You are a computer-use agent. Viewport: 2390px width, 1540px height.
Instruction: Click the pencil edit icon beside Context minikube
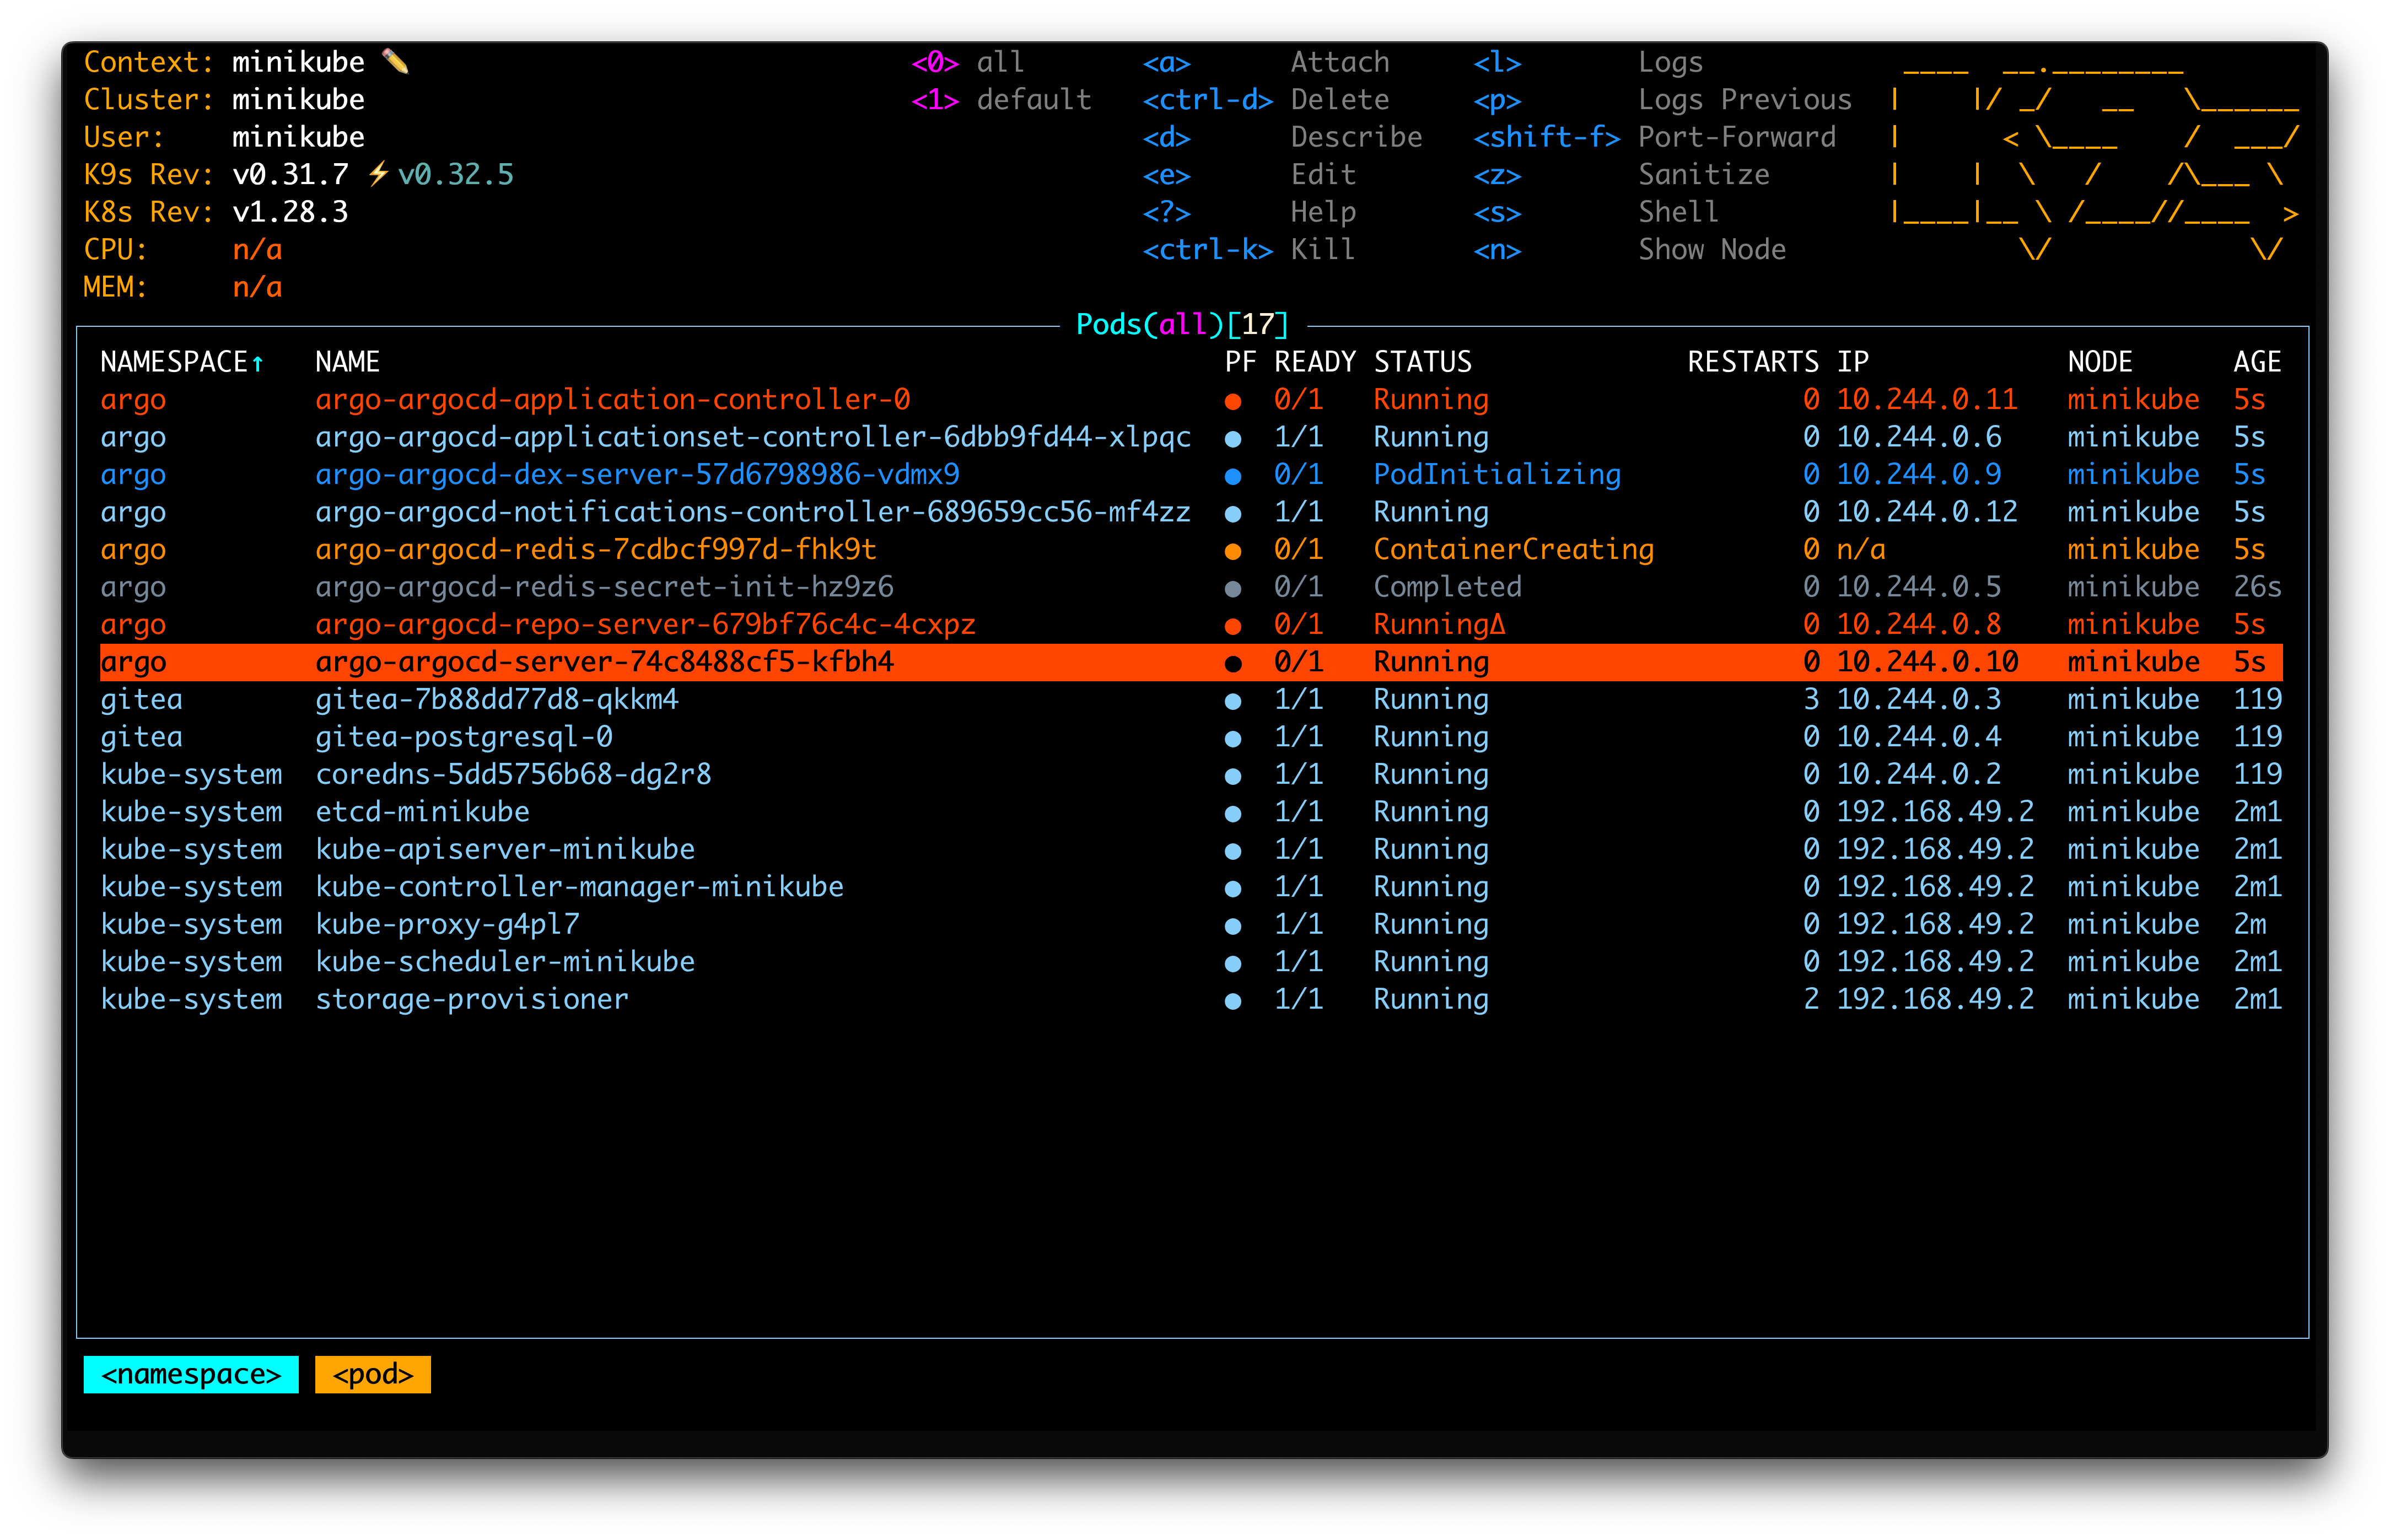coord(397,61)
